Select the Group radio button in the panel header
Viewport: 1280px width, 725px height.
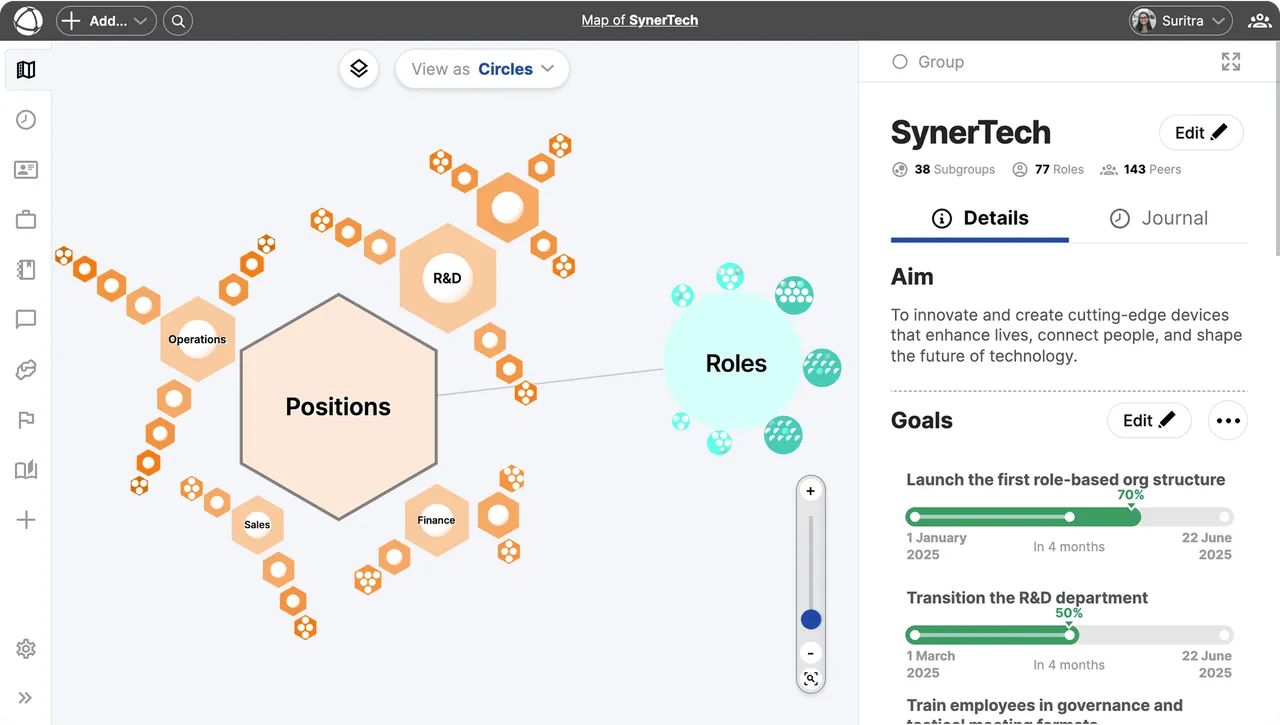point(900,61)
